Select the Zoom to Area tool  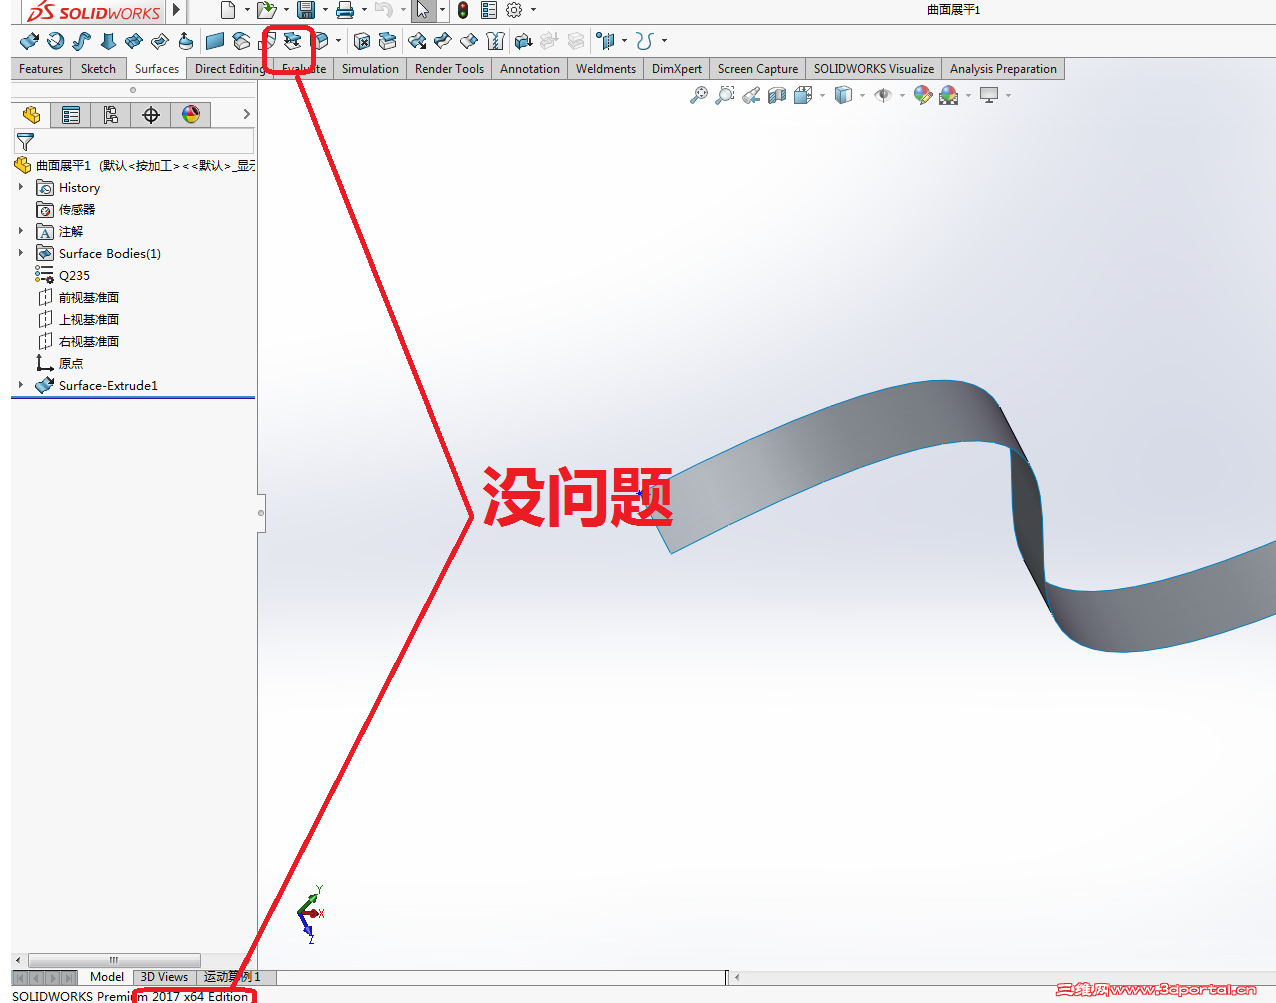click(723, 94)
